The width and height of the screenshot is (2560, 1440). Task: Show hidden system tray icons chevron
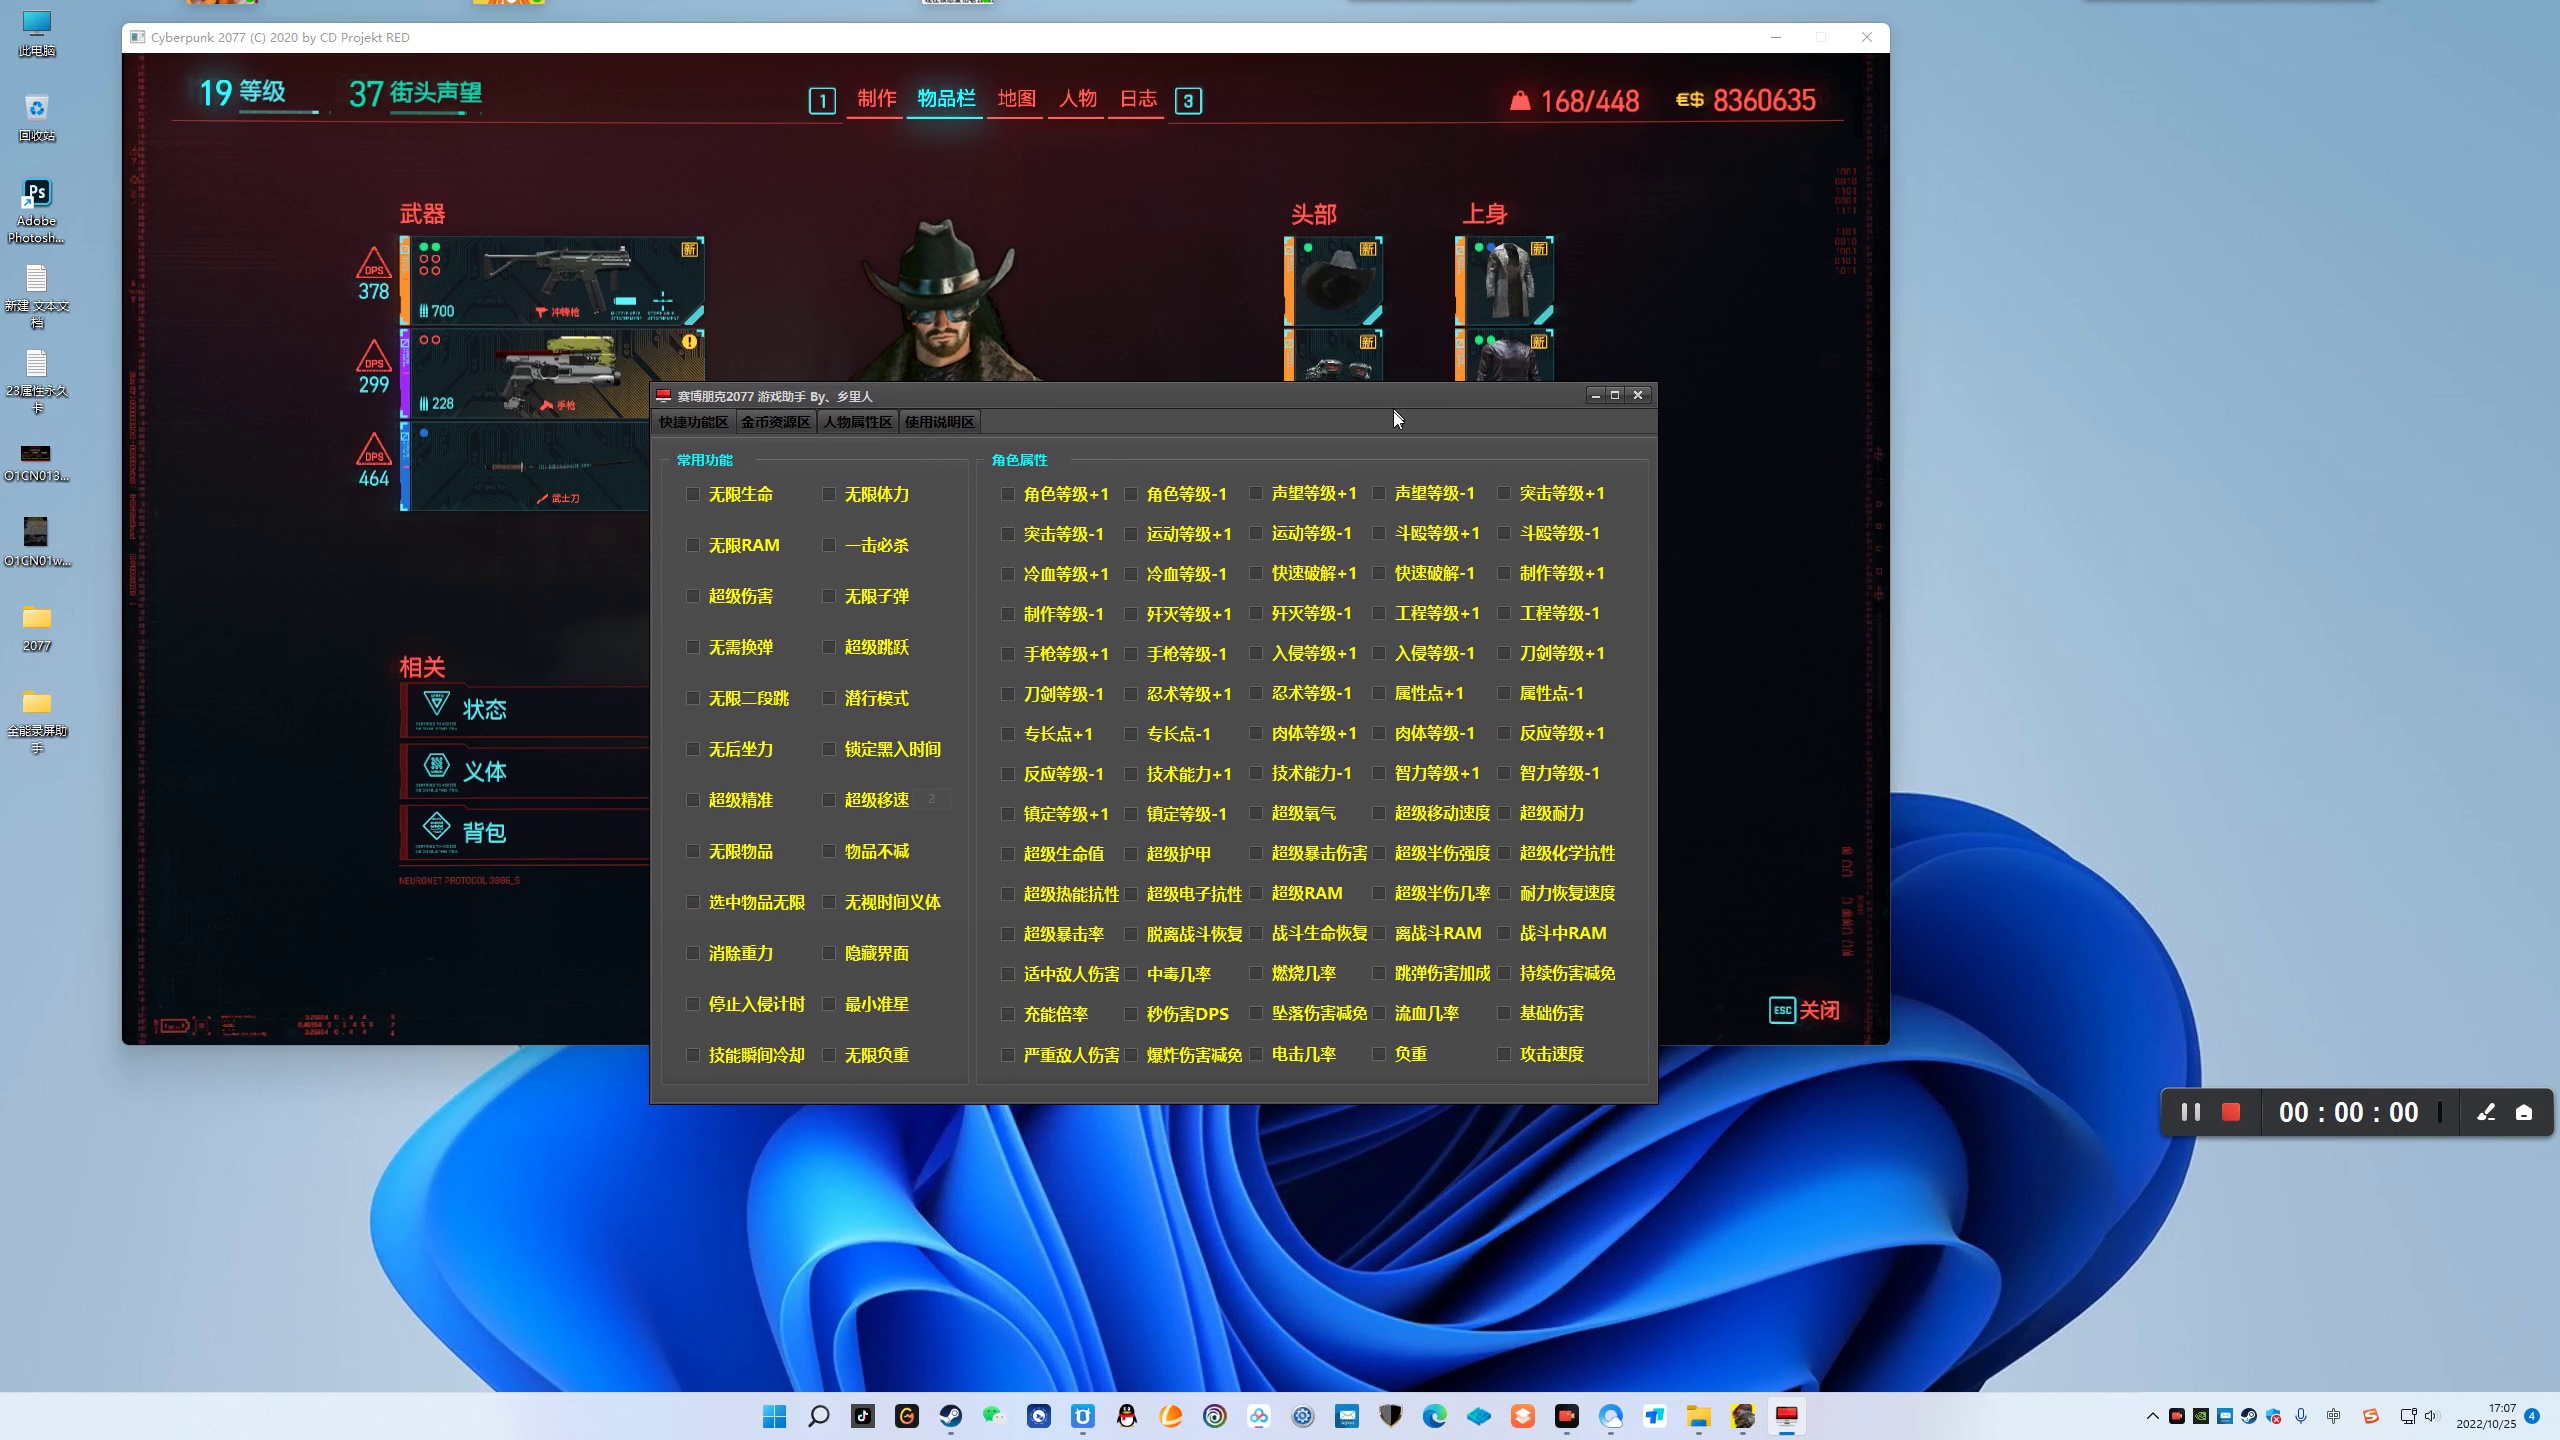pos(2152,1416)
